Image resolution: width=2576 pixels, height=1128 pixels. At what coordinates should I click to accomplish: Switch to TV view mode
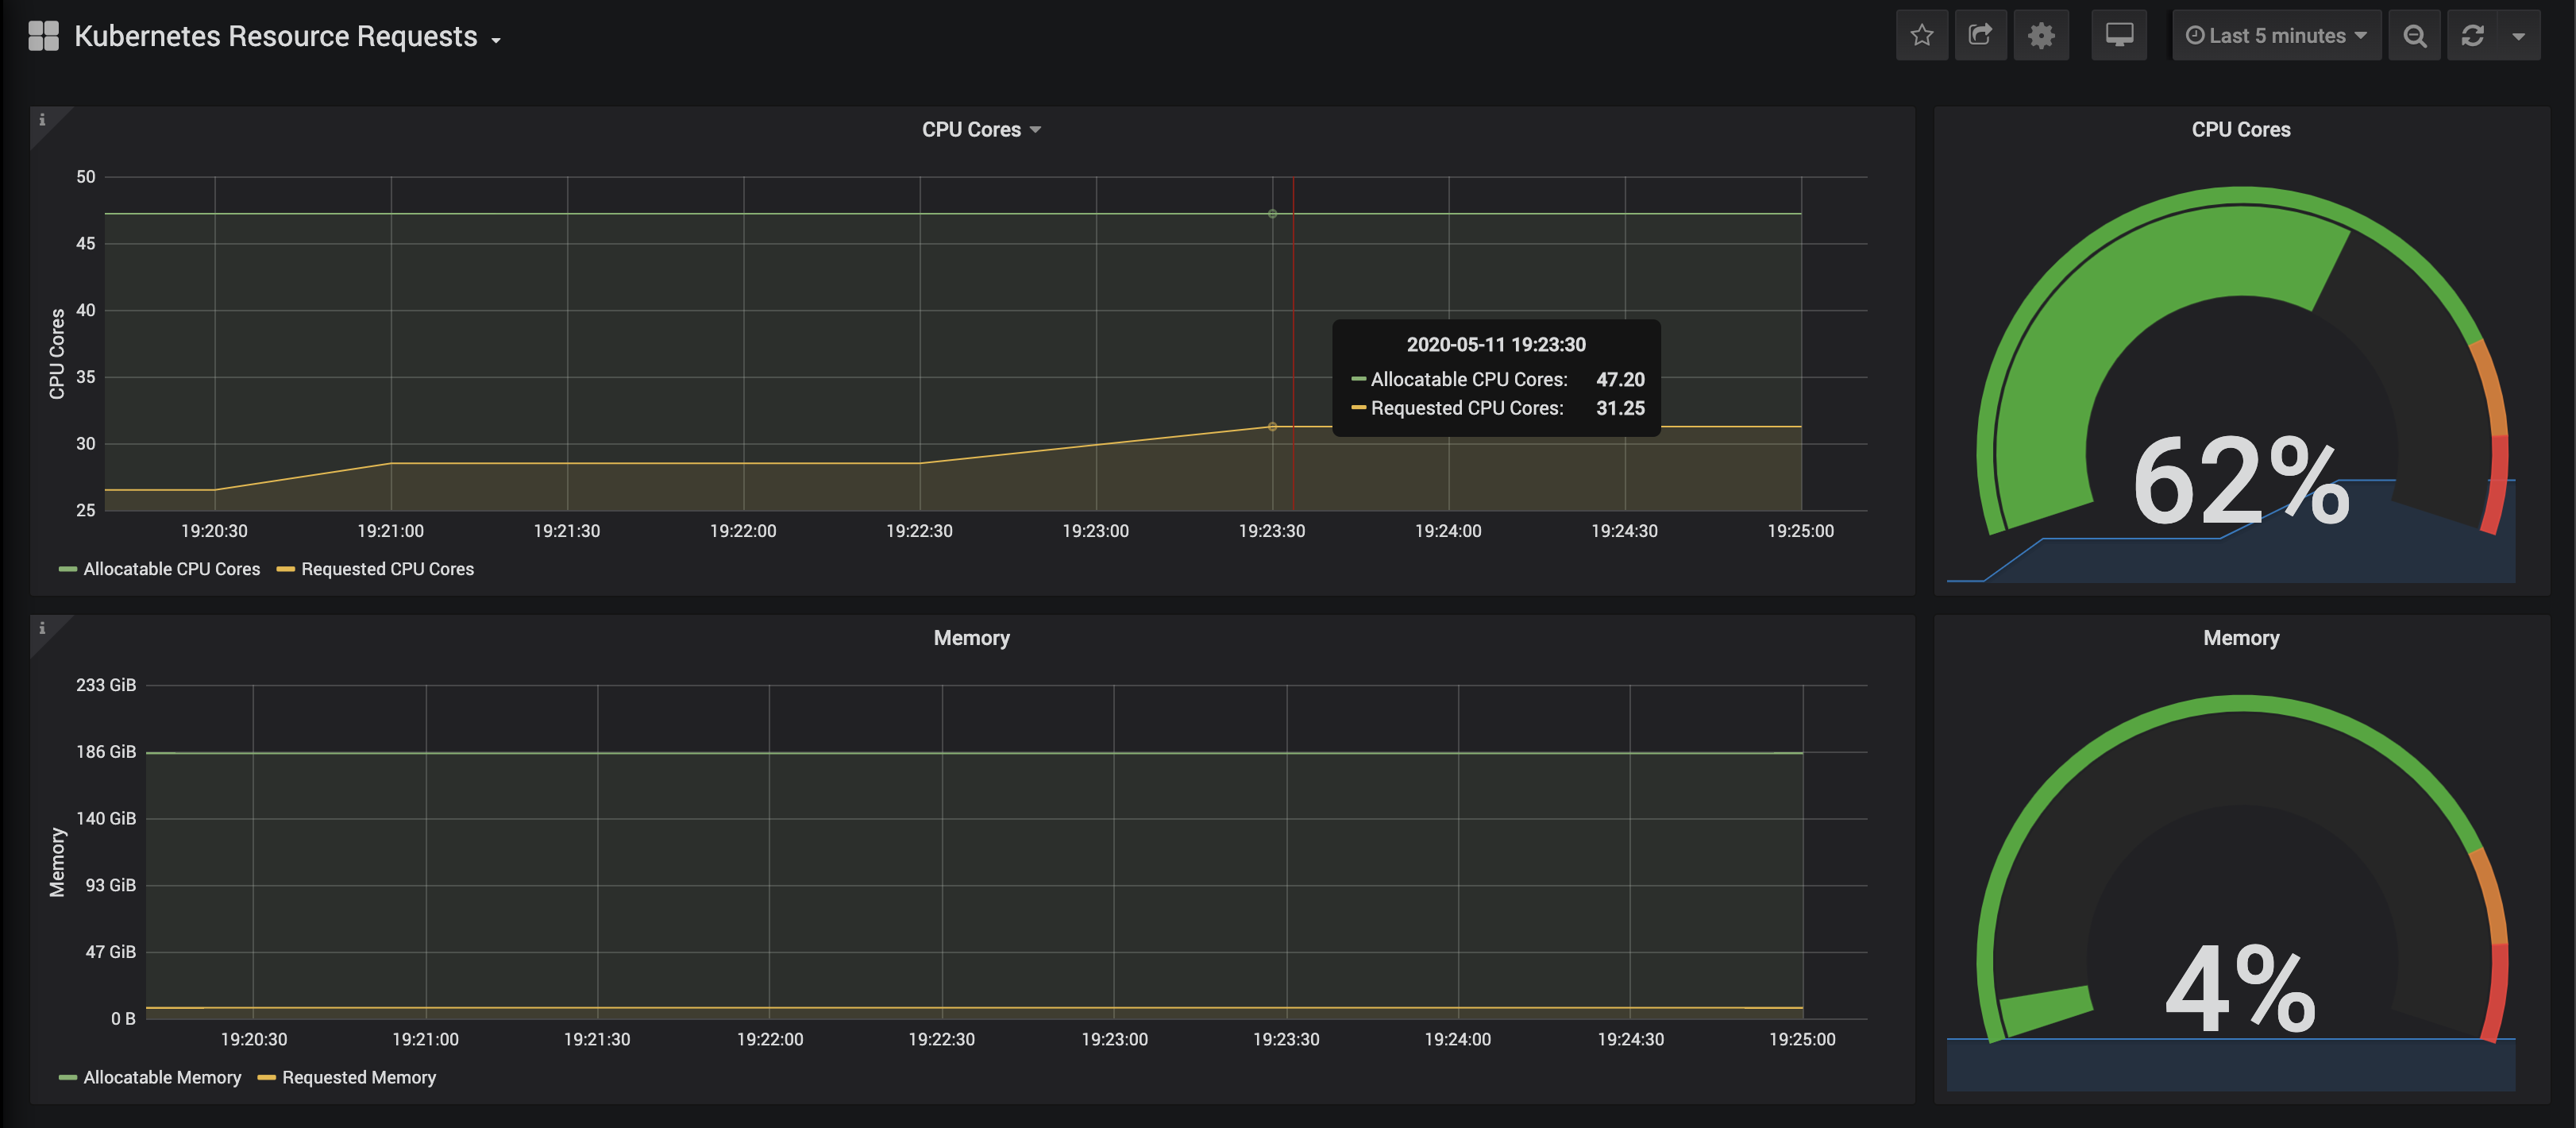[x=2118, y=36]
